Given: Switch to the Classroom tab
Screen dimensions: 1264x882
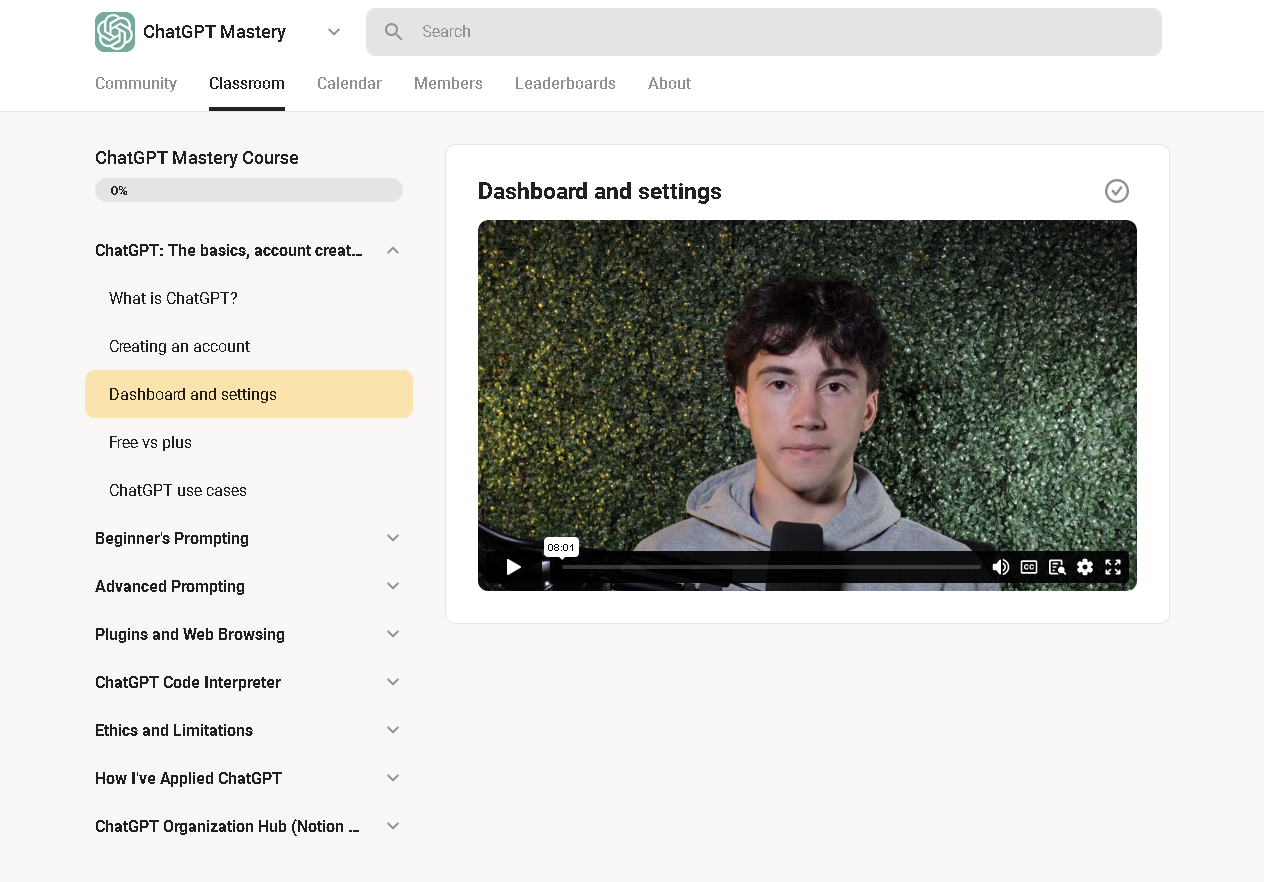Looking at the screenshot, I should tap(247, 84).
